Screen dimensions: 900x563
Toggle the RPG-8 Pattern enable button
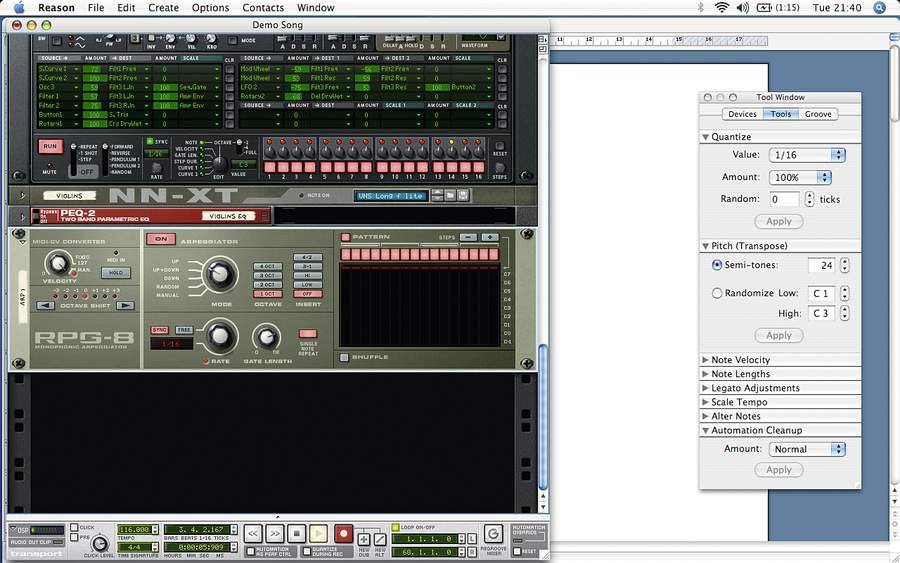(345, 237)
